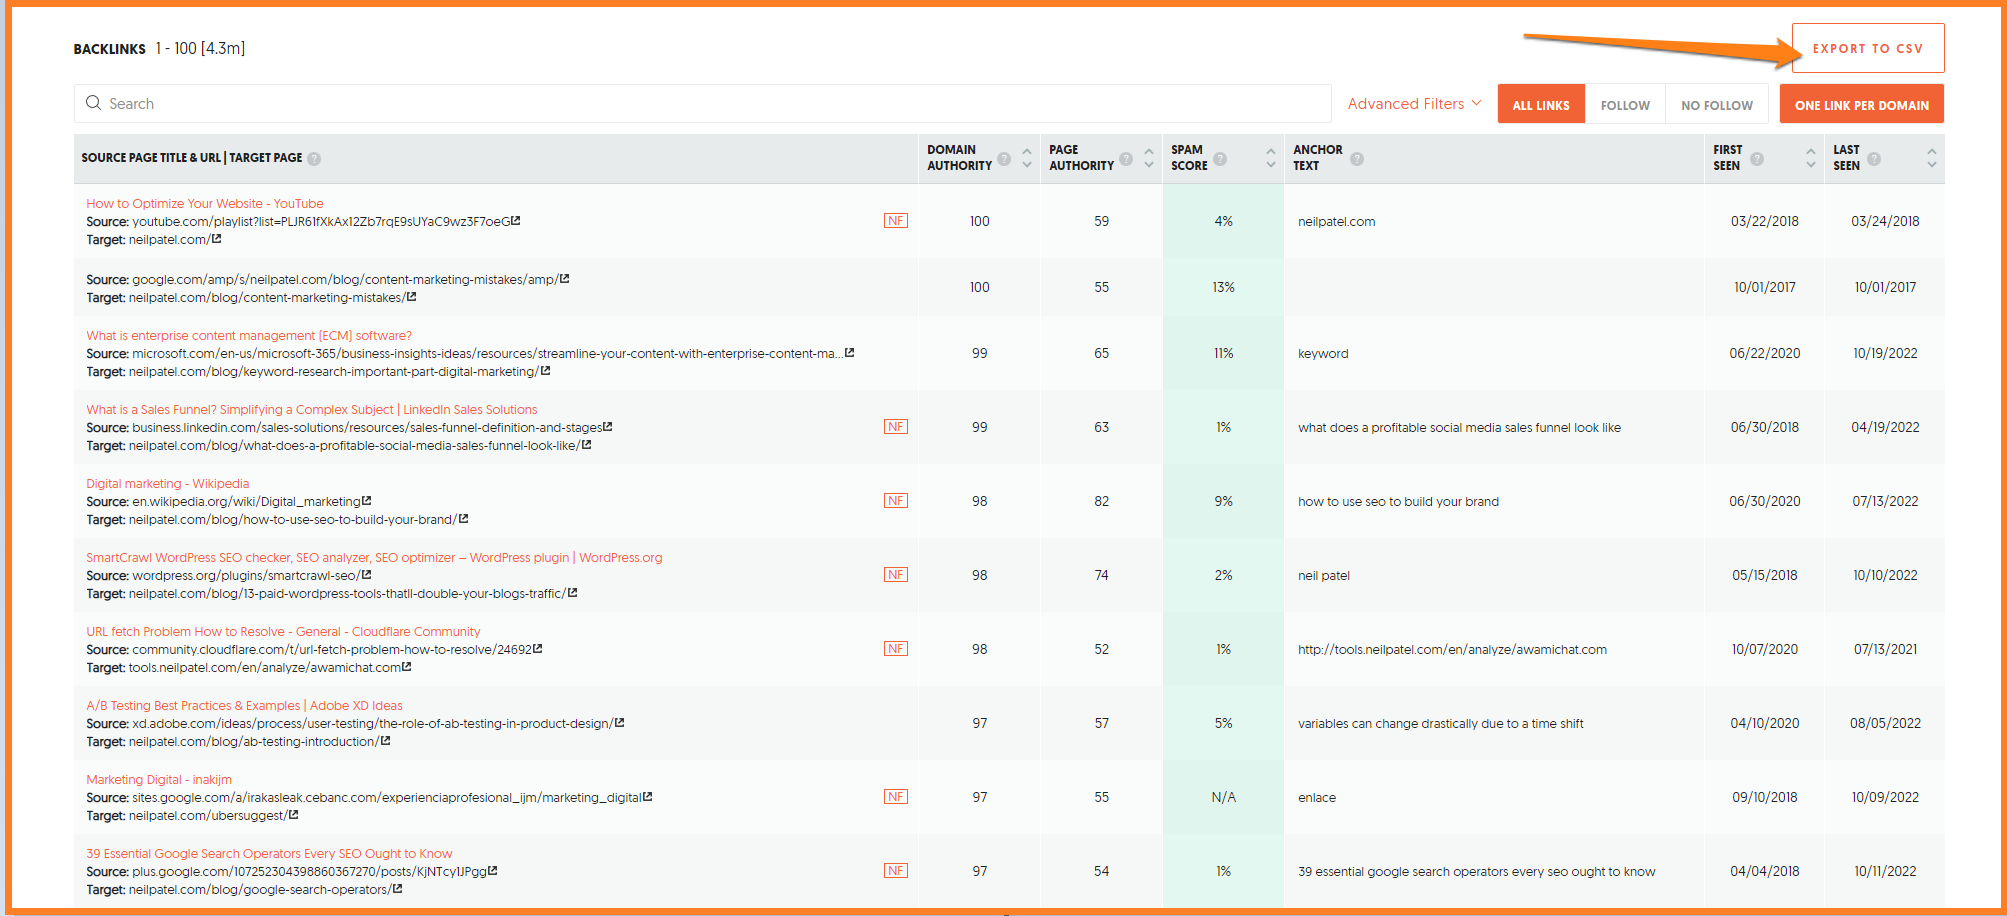The image size is (2007, 916).
Task: Switch to No Follow links filter
Action: (x=1716, y=105)
